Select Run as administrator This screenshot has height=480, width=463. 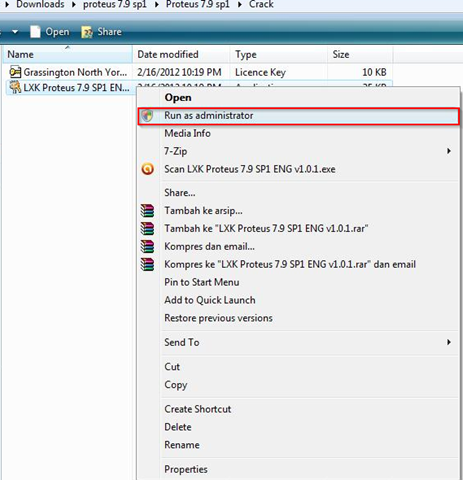299,116
